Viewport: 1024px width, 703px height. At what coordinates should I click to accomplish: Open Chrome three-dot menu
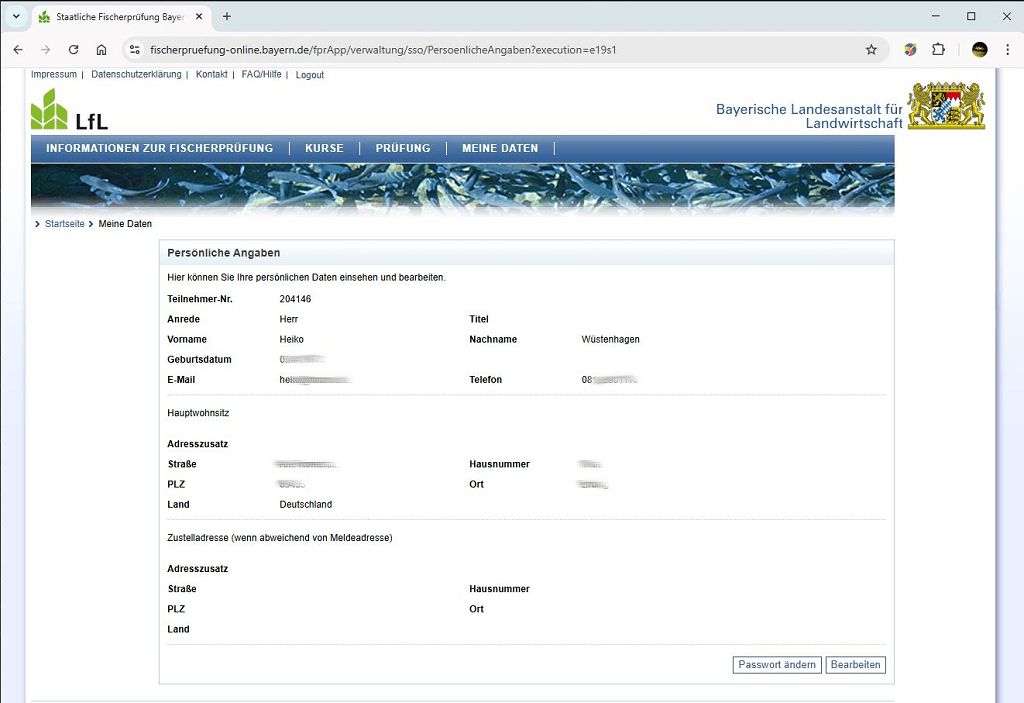1008,50
